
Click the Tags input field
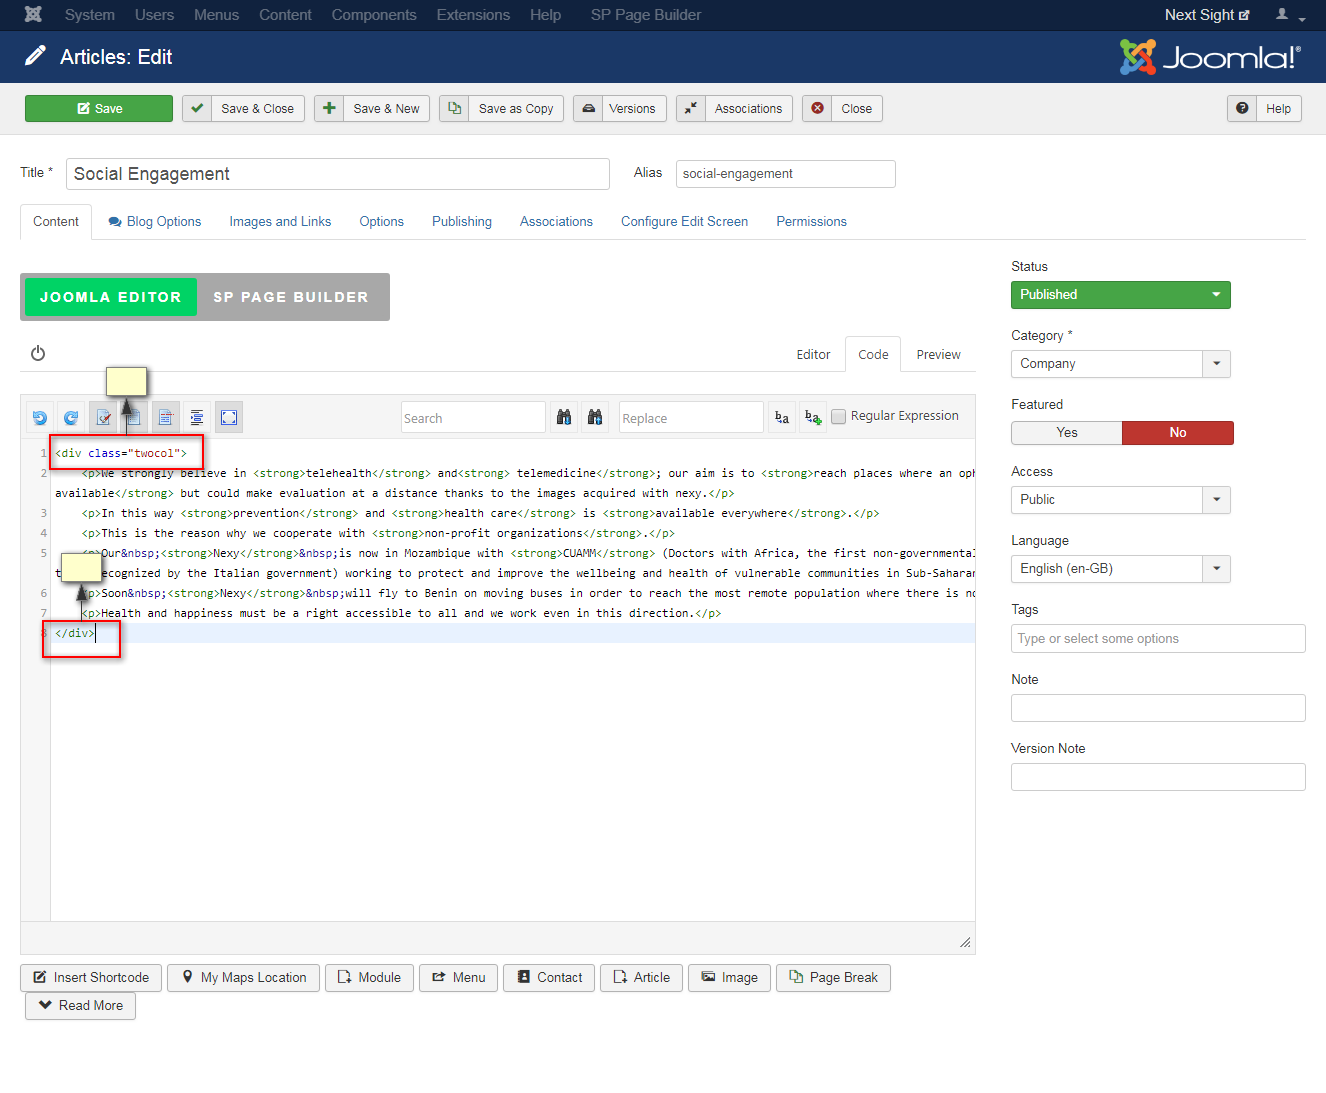1158,639
